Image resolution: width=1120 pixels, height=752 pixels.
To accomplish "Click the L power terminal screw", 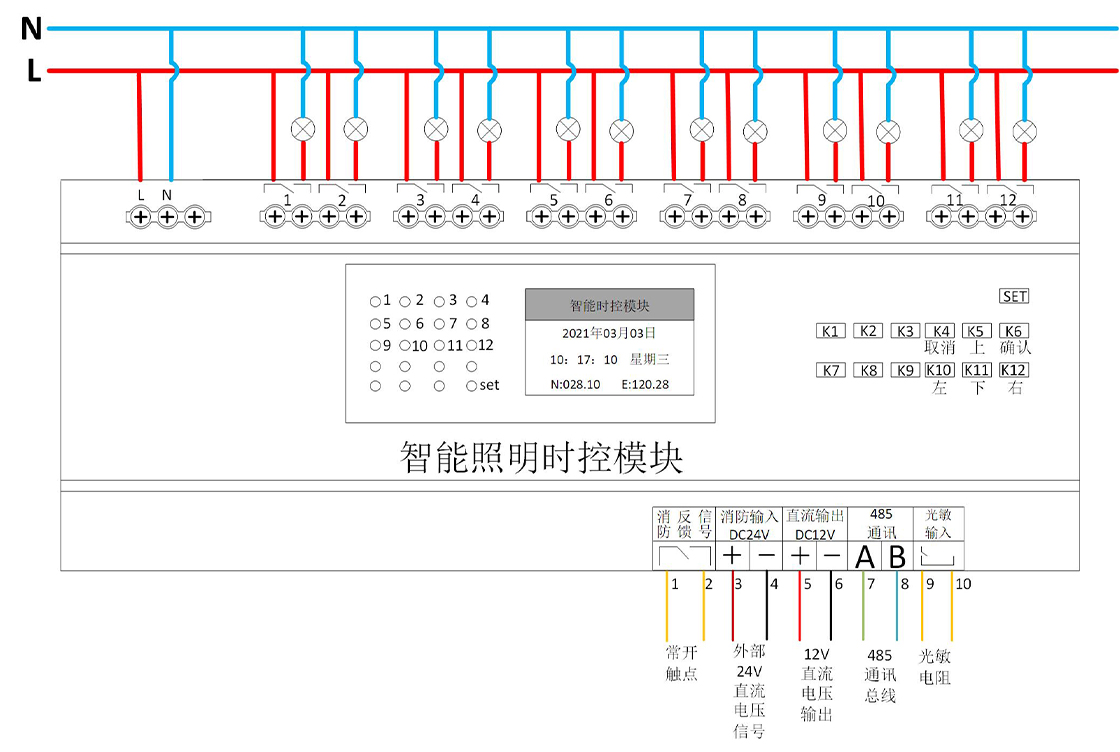I will (x=141, y=216).
